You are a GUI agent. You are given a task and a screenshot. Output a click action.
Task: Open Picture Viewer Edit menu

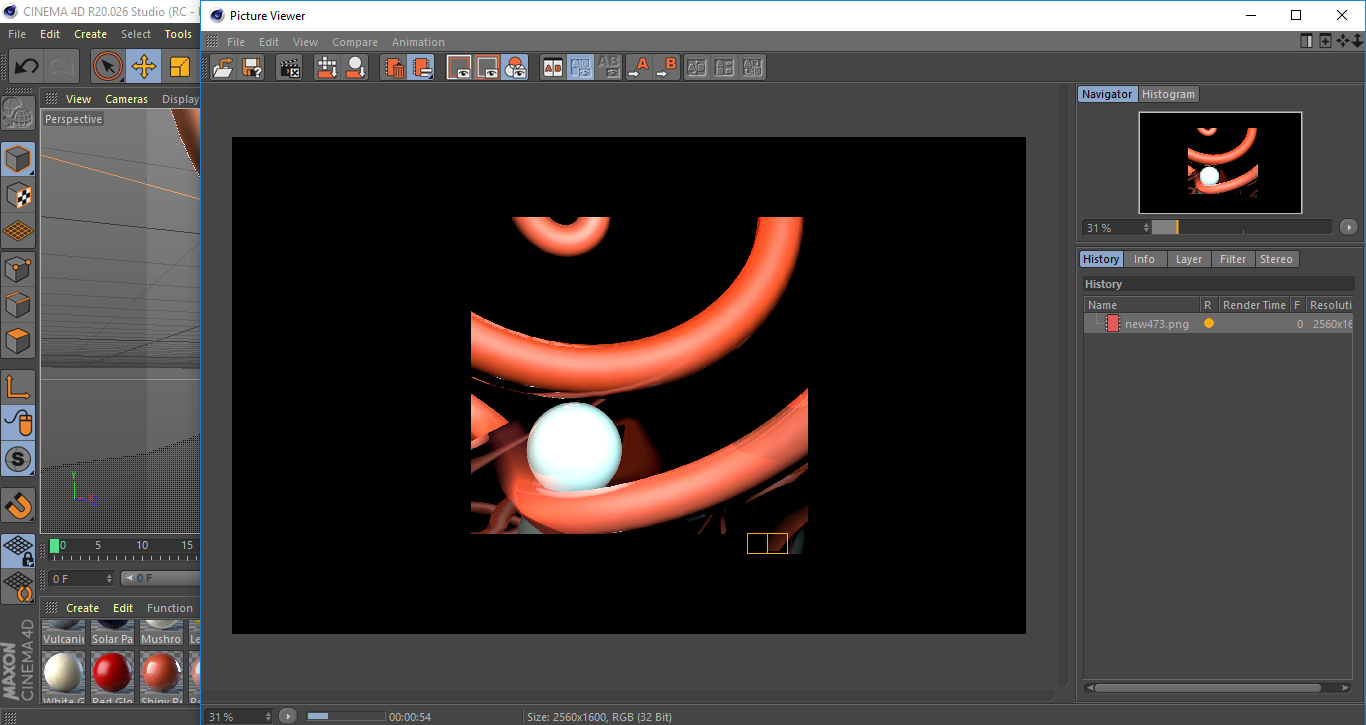(269, 42)
